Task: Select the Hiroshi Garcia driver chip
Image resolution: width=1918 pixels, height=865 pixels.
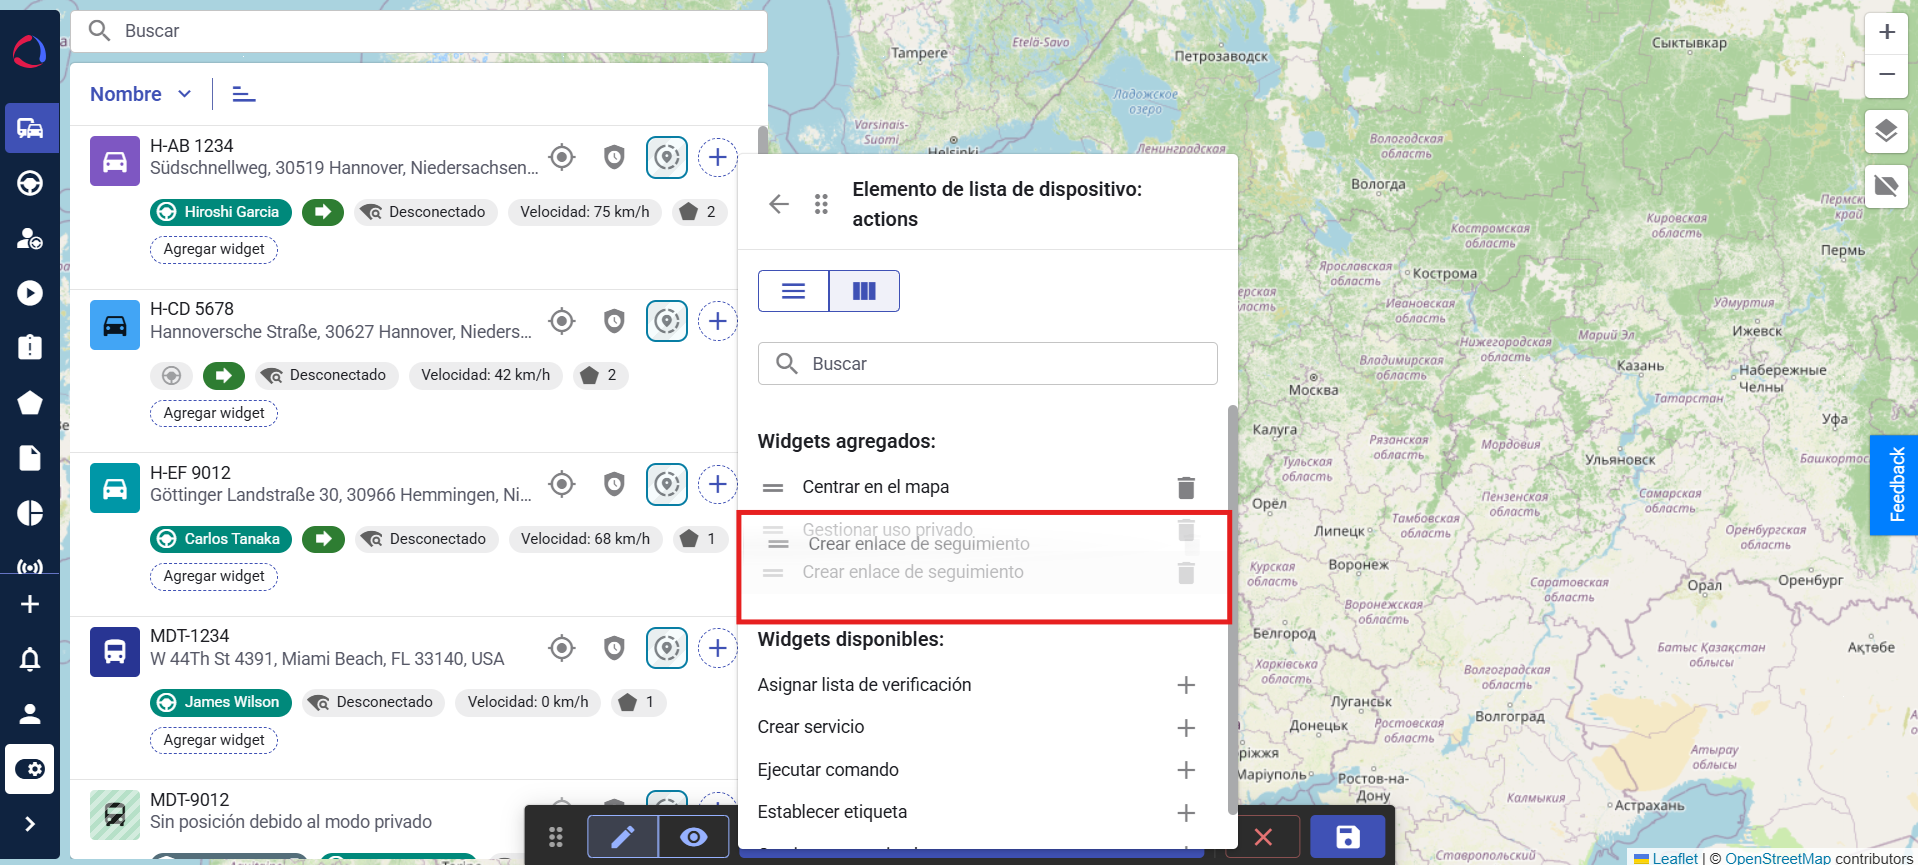Action: coord(221,212)
